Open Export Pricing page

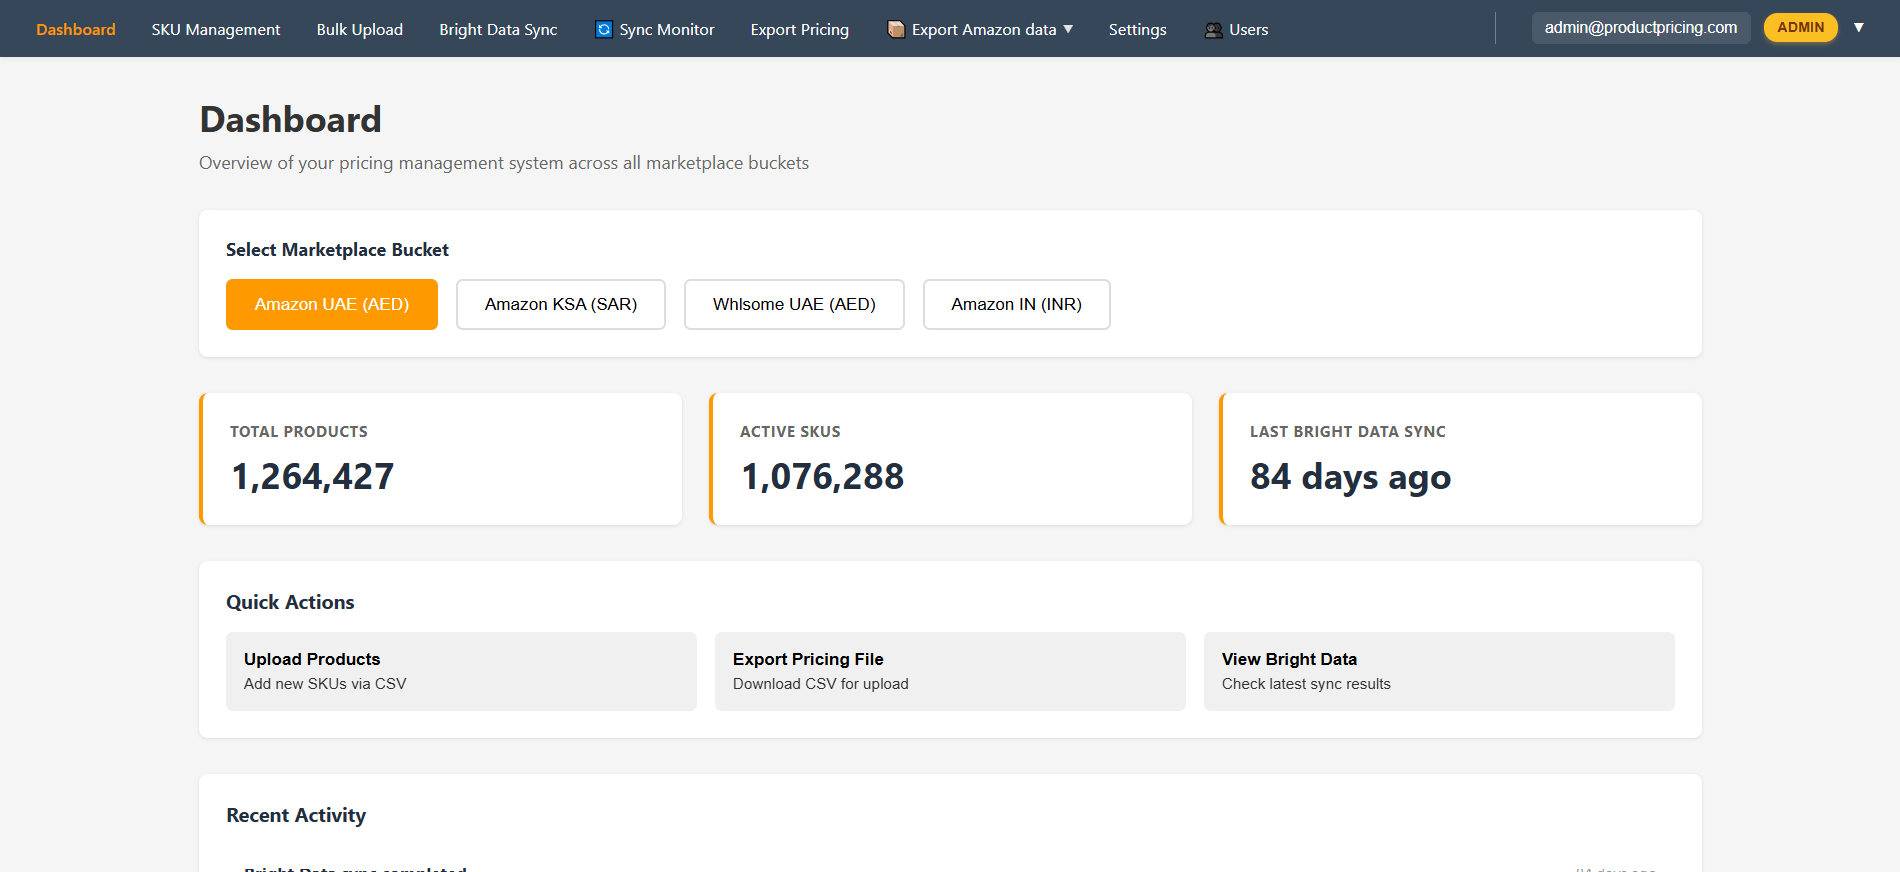point(800,30)
